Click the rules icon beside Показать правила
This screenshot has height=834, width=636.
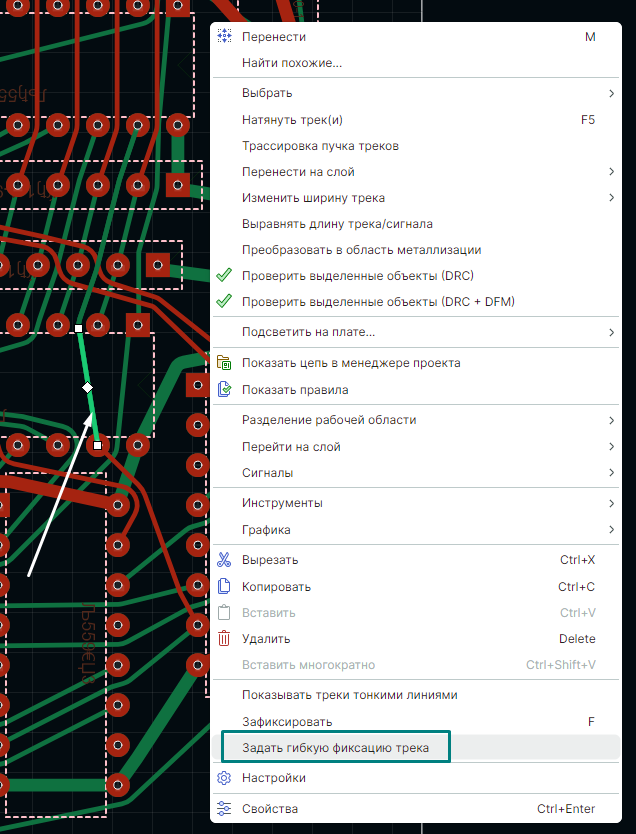click(x=224, y=390)
